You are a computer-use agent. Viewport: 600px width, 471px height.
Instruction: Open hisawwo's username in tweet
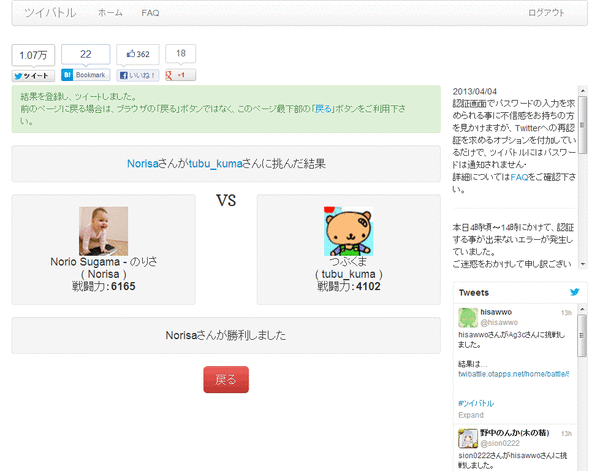tap(496, 312)
